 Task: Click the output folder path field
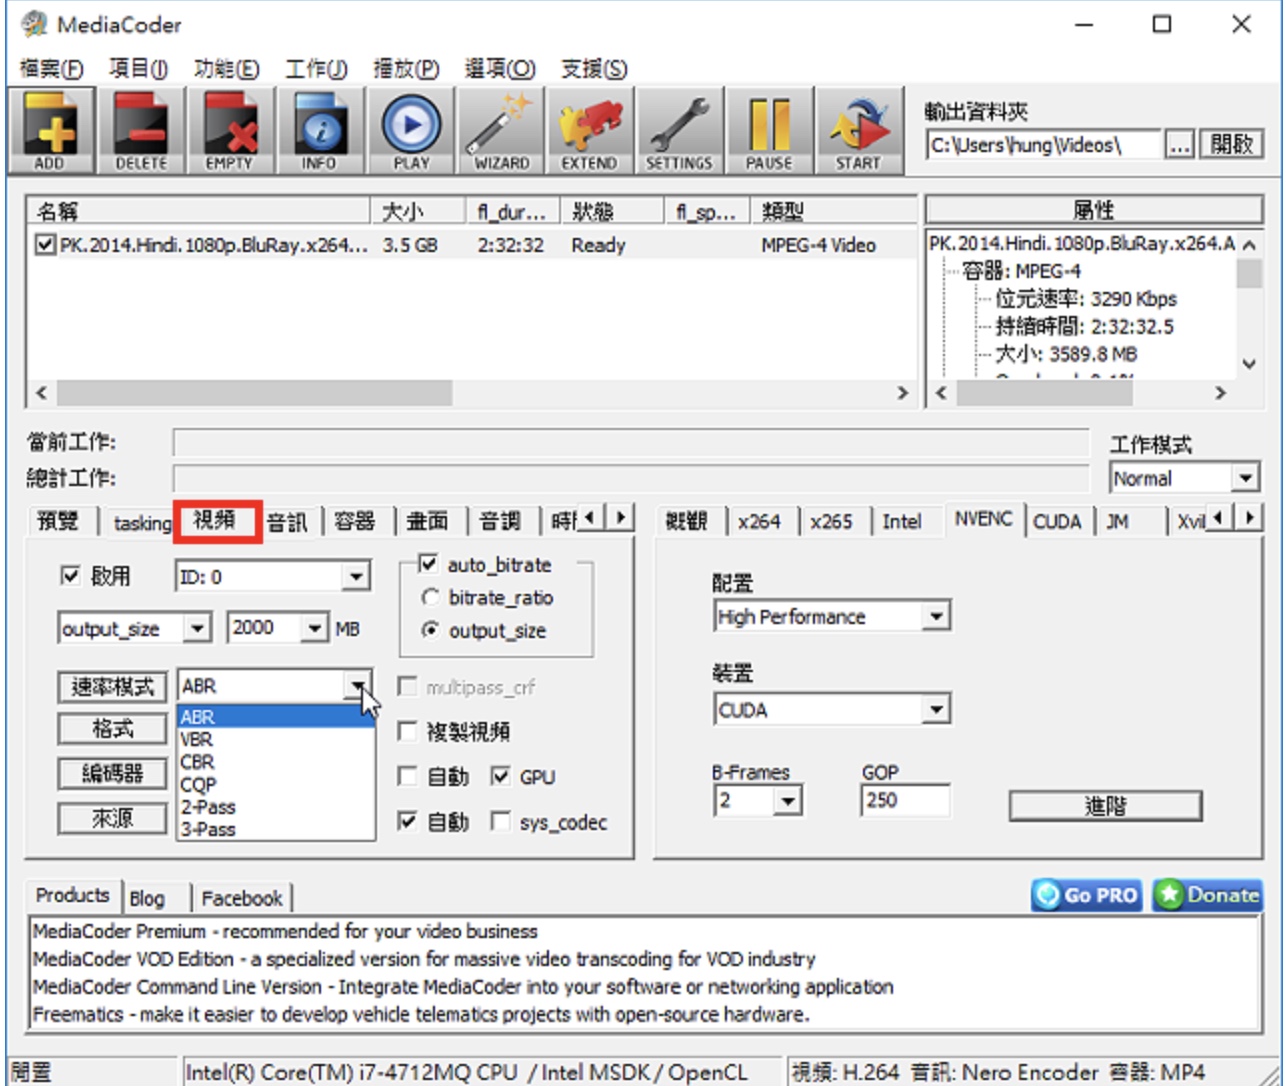(1044, 145)
